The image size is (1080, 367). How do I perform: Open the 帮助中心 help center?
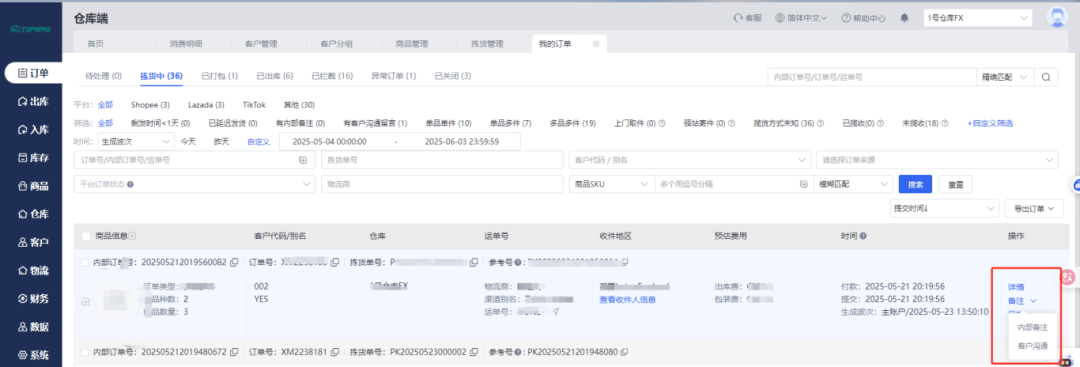tap(863, 19)
